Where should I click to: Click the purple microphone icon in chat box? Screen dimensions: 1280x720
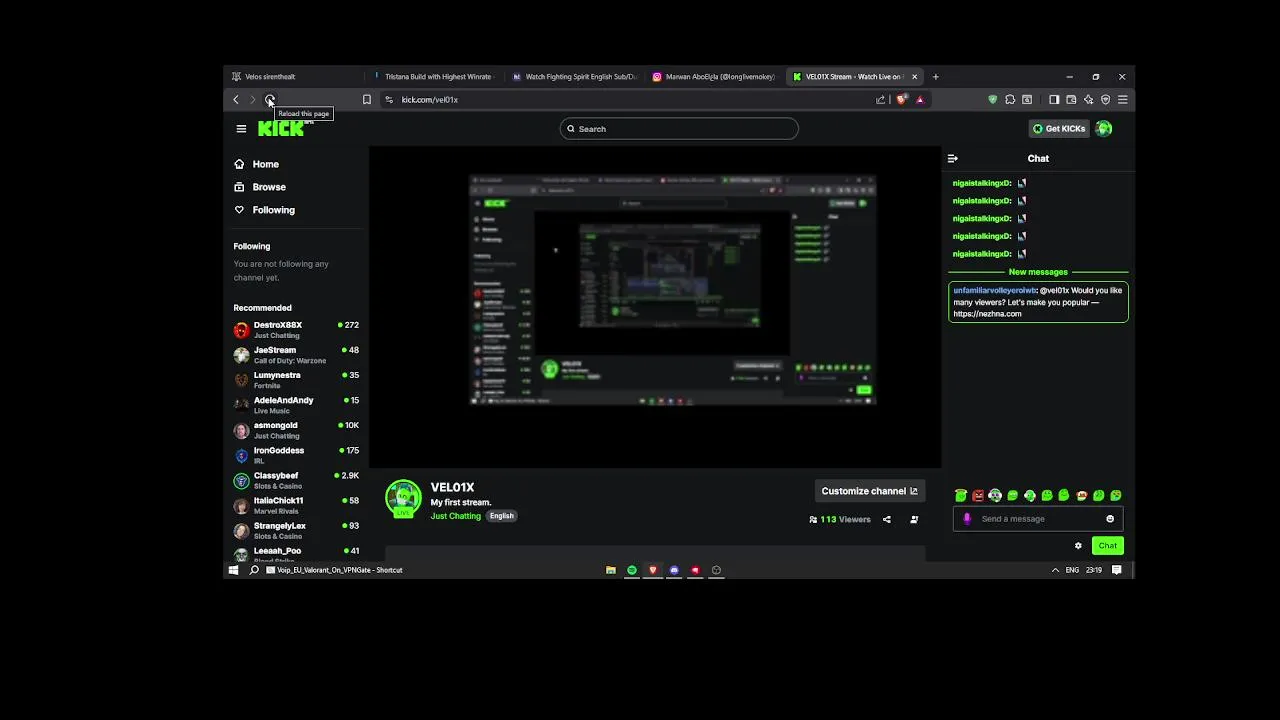tap(967, 519)
